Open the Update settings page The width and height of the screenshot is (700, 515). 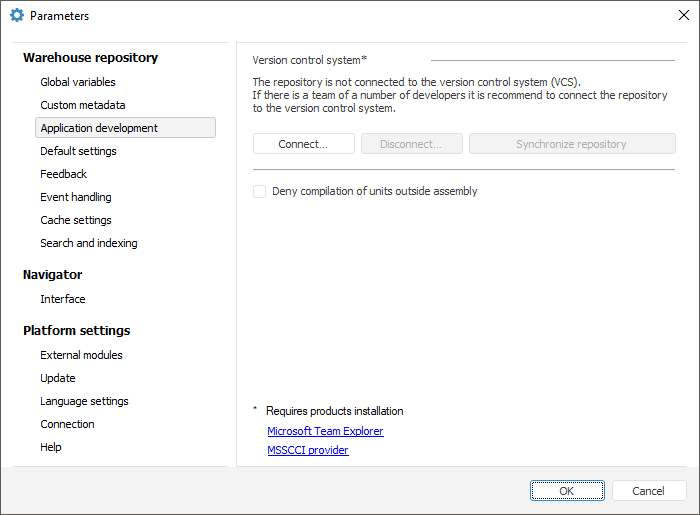58,378
